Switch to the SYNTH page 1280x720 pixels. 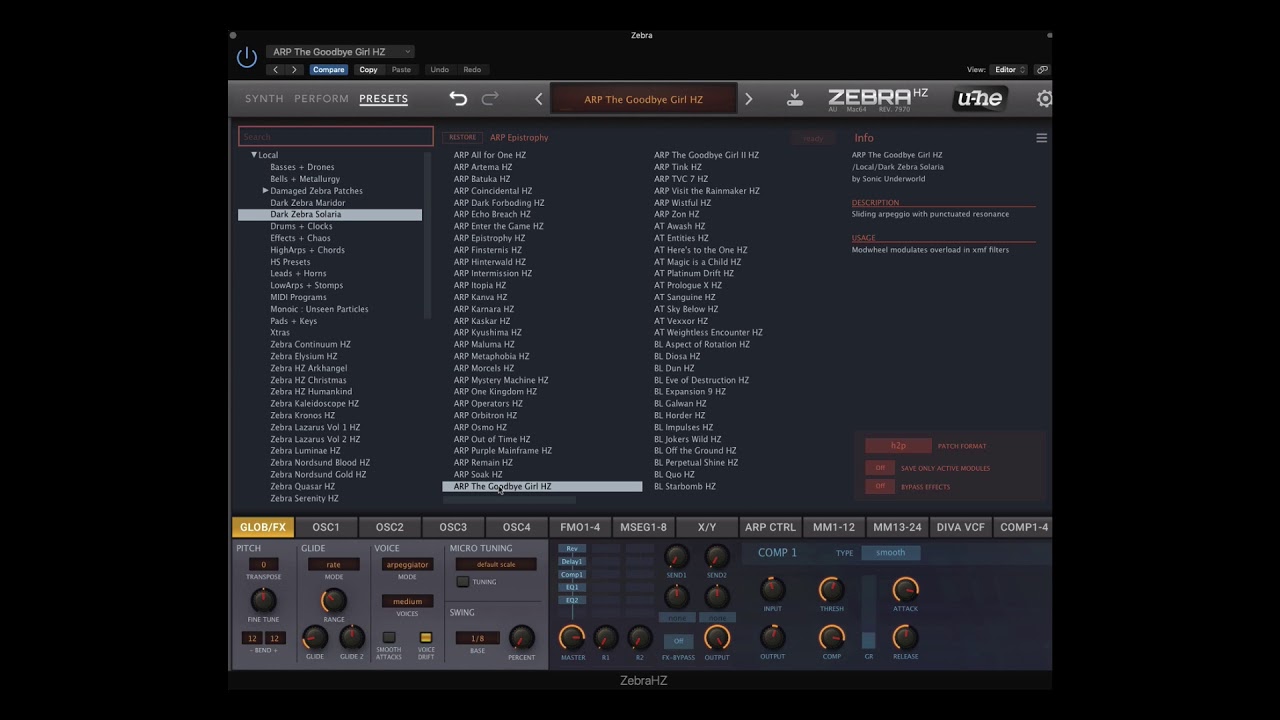[264, 99]
